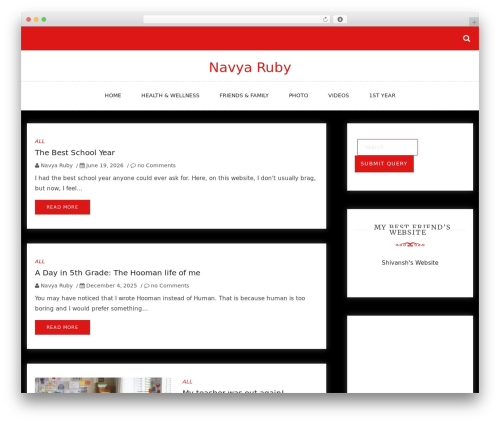Open The Best School Year post title
Image resolution: width=500 pixels, height=423 pixels.
(x=75, y=153)
